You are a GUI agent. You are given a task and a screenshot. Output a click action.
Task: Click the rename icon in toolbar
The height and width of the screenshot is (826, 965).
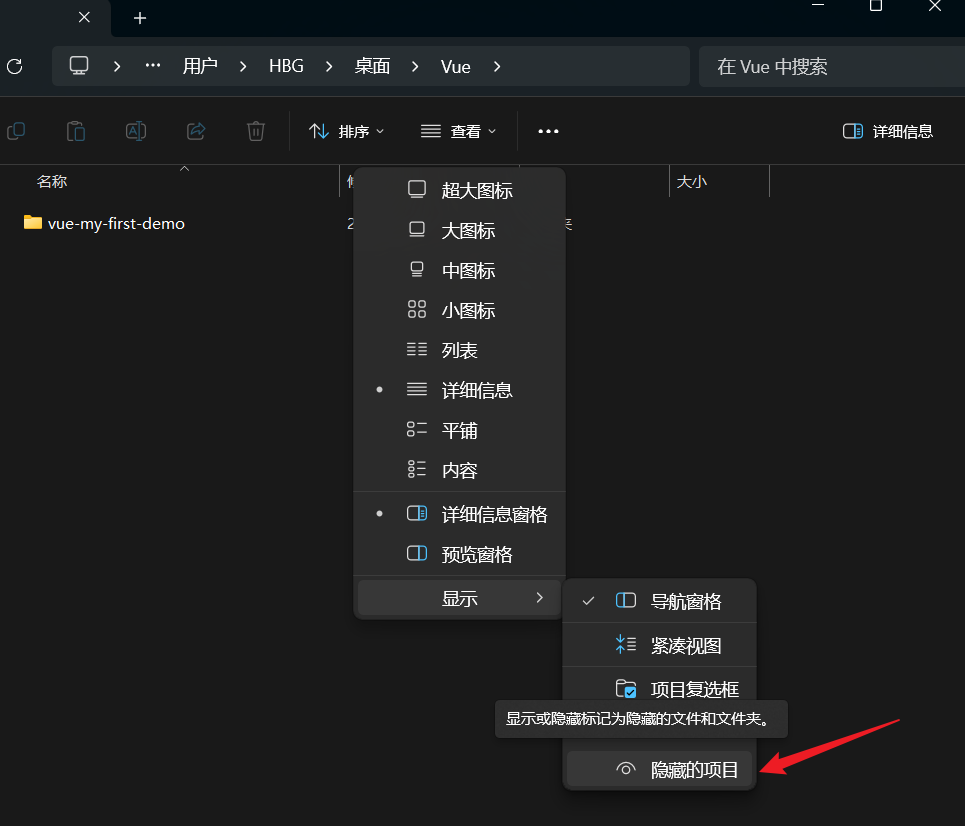pyautogui.click(x=136, y=131)
